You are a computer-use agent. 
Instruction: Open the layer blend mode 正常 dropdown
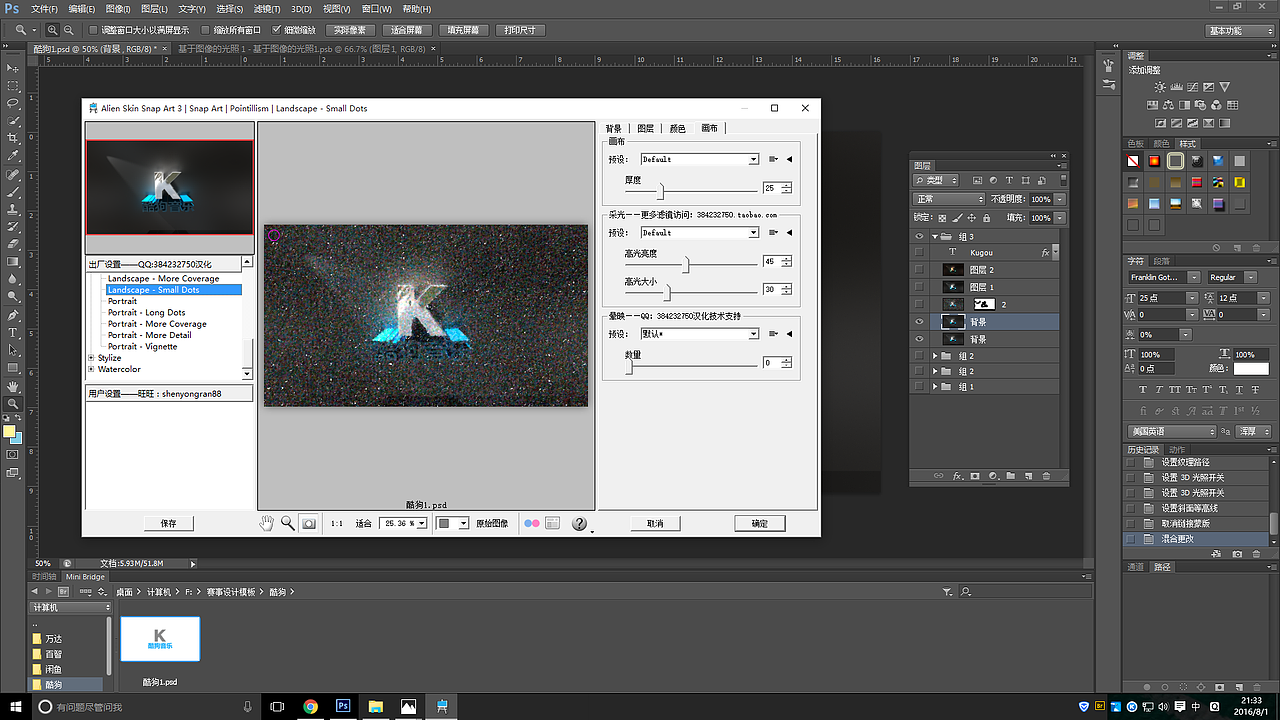[948, 199]
